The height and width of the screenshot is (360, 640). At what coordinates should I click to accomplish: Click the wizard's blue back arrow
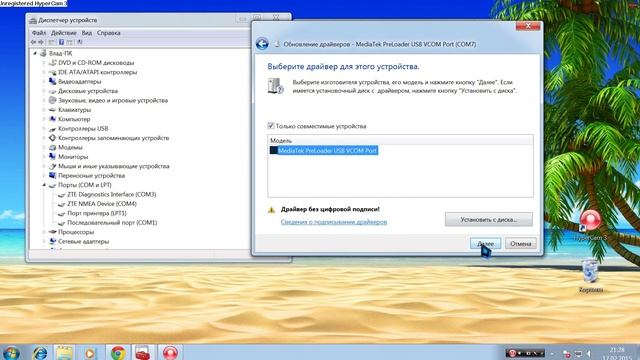[262, 44]
